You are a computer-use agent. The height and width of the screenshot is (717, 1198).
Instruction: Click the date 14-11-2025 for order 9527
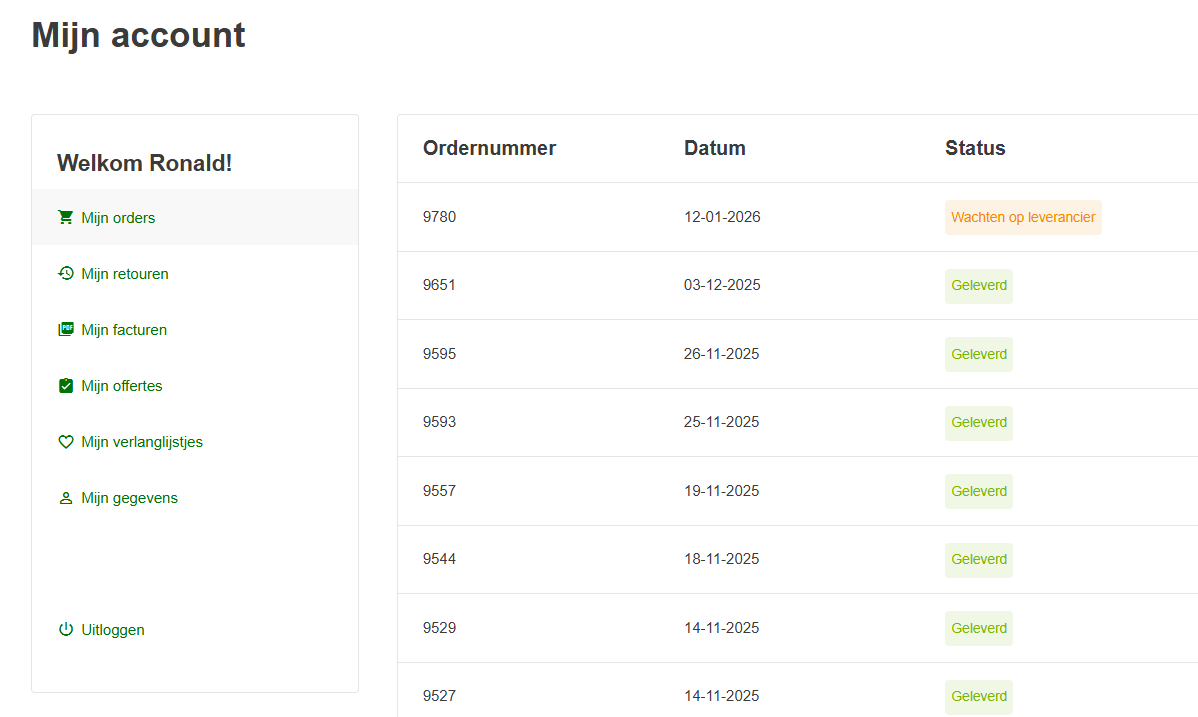pyautogui.click(x=721, y=696)
